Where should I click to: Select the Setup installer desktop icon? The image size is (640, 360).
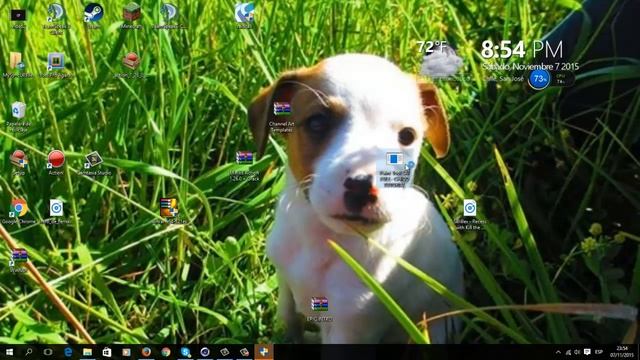(x=18, y=162)
